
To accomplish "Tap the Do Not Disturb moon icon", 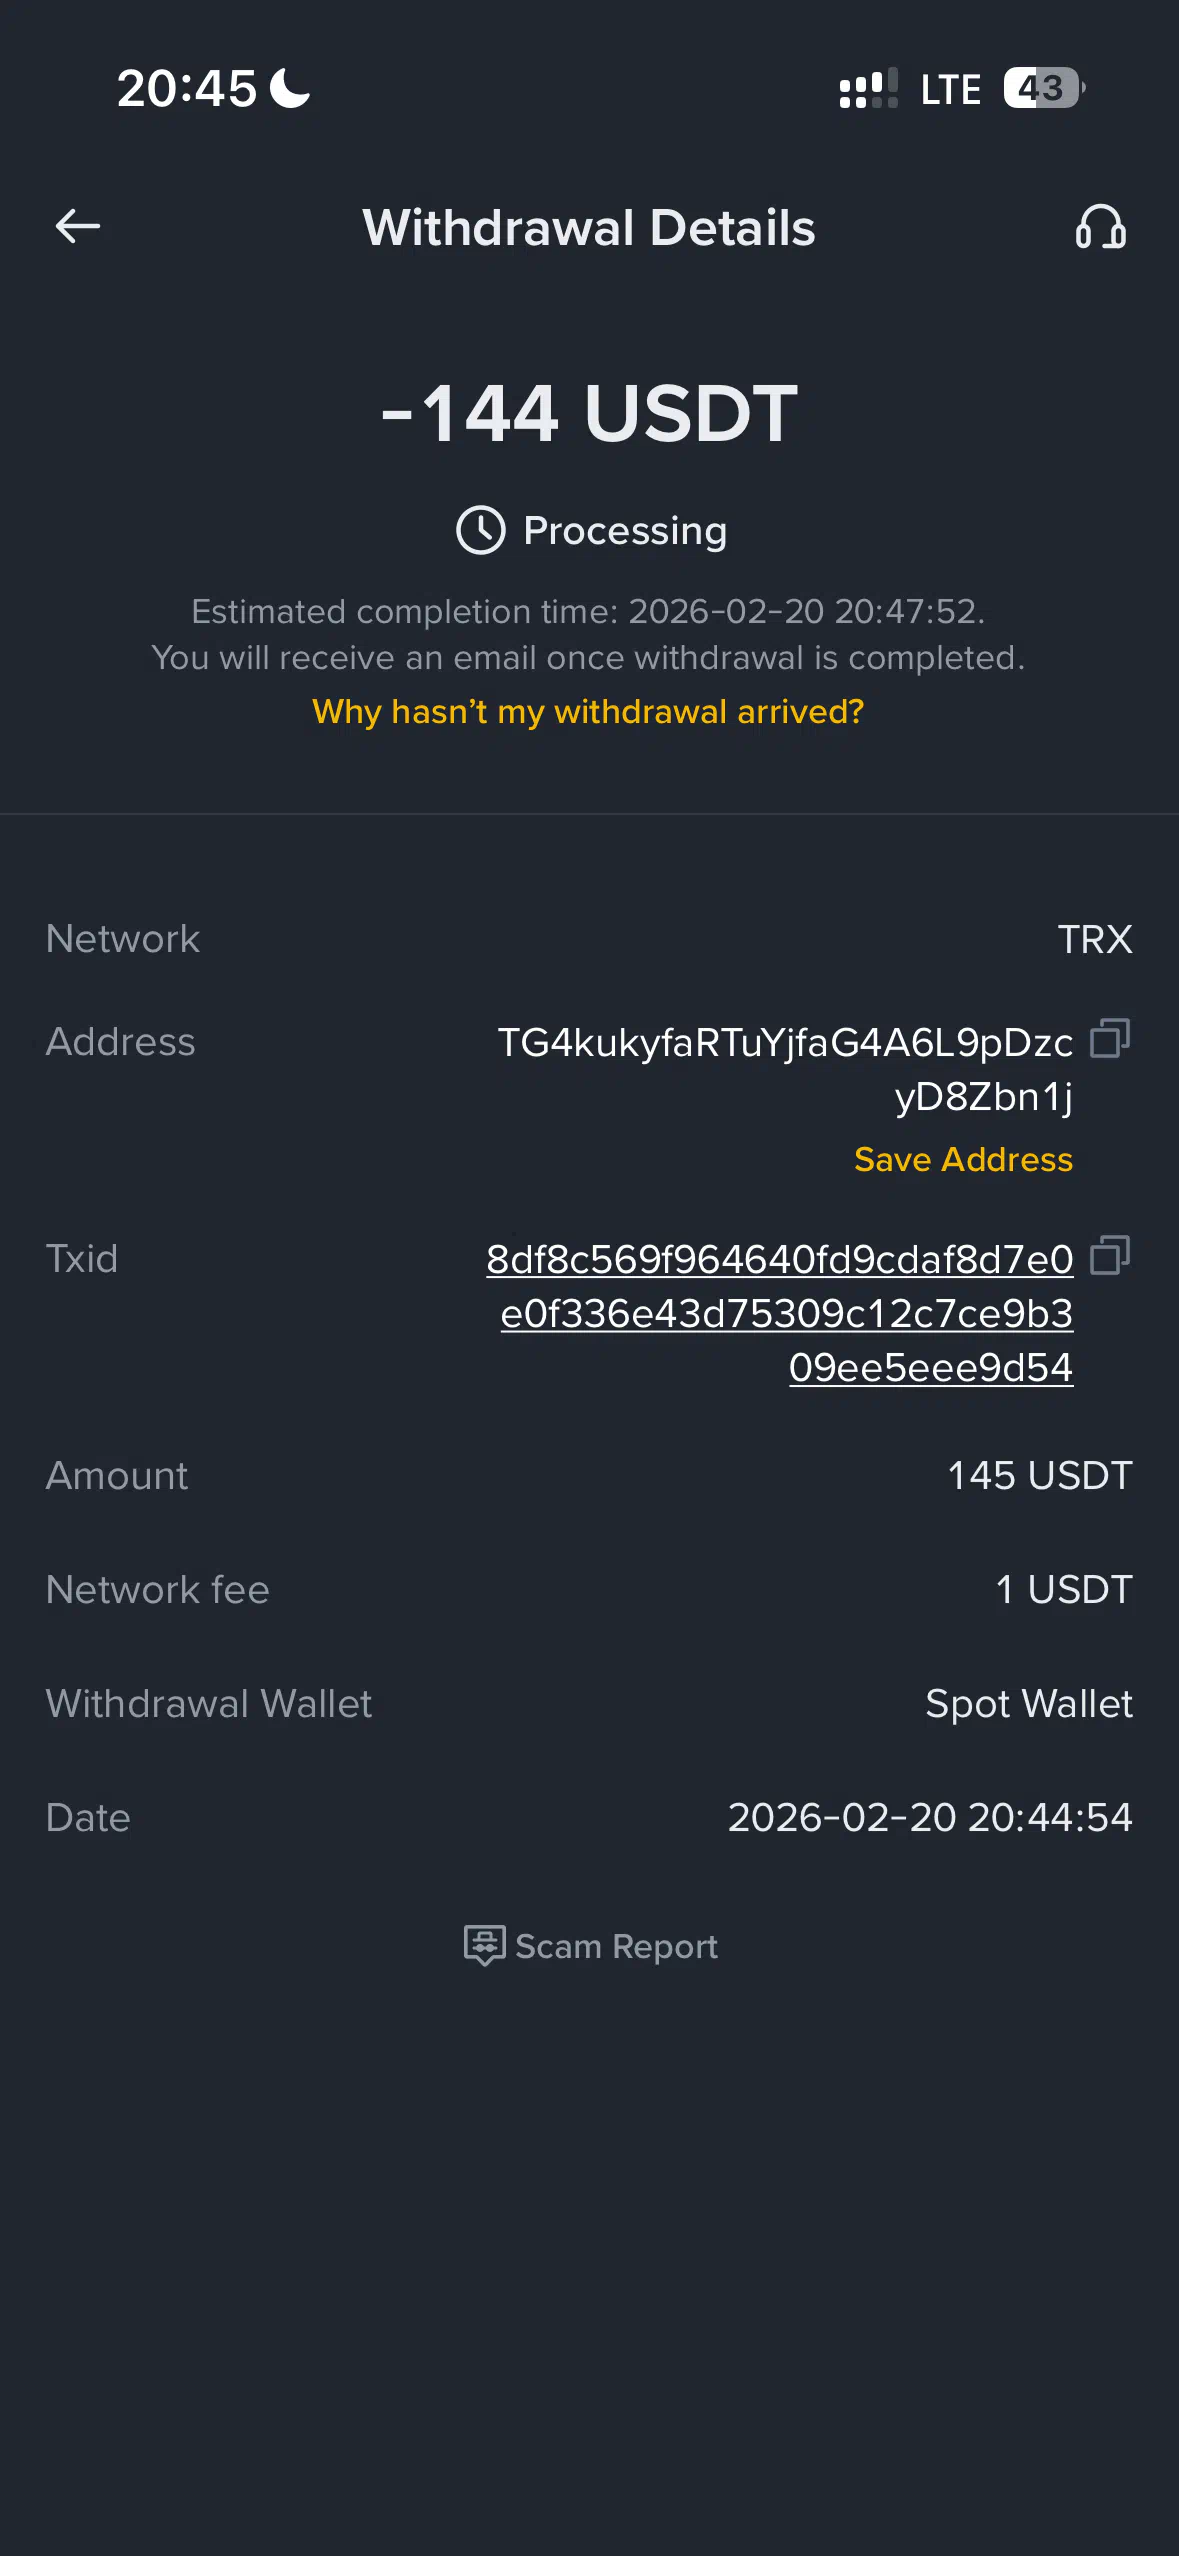I will click(x=291, y=88).
